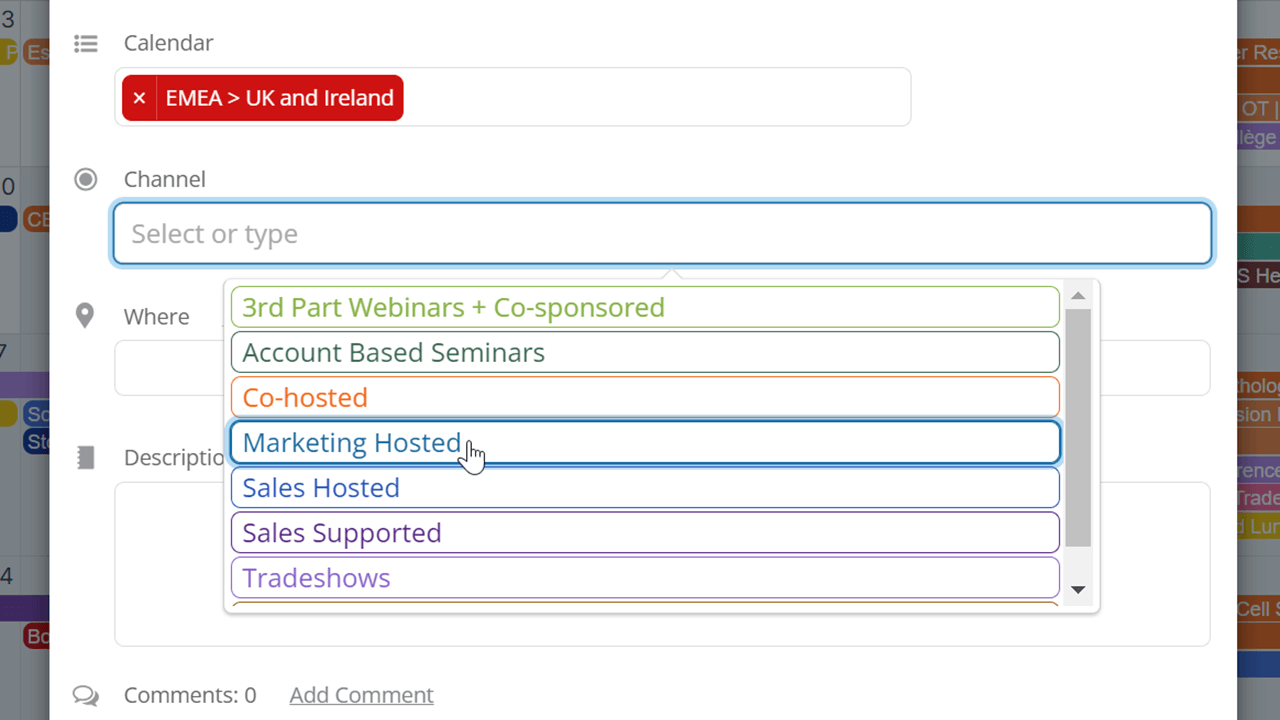
Task: Choose Account Based Seminars option
Action: point(645,352)
